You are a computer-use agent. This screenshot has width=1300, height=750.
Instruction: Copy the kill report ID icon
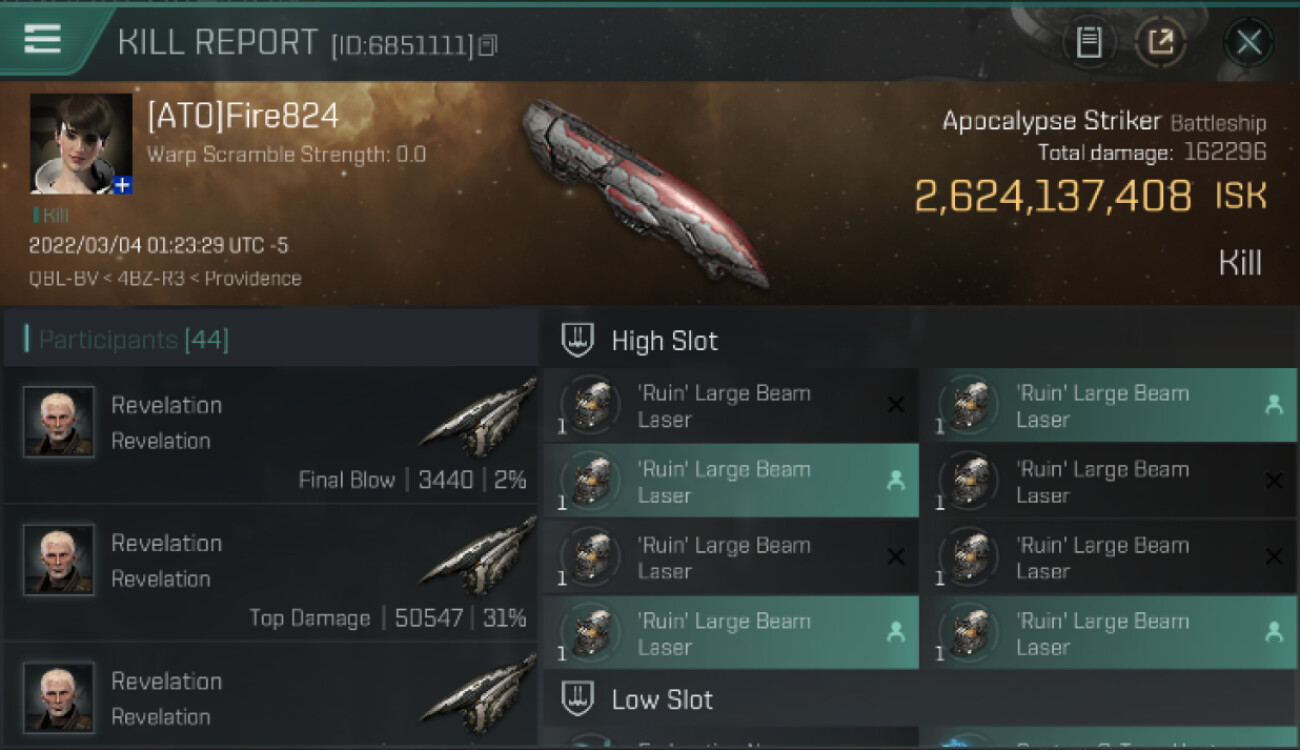click(x=487, y=45)
